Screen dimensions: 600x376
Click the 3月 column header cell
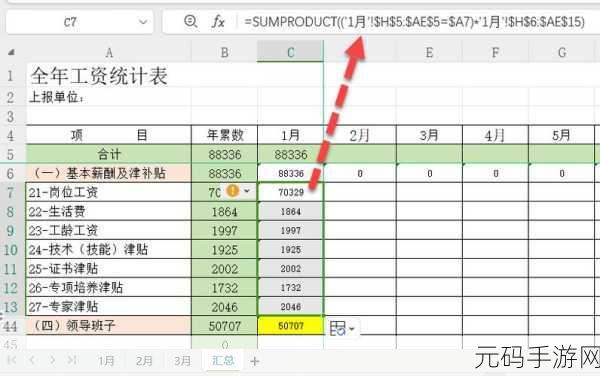[x=429, y=135]
